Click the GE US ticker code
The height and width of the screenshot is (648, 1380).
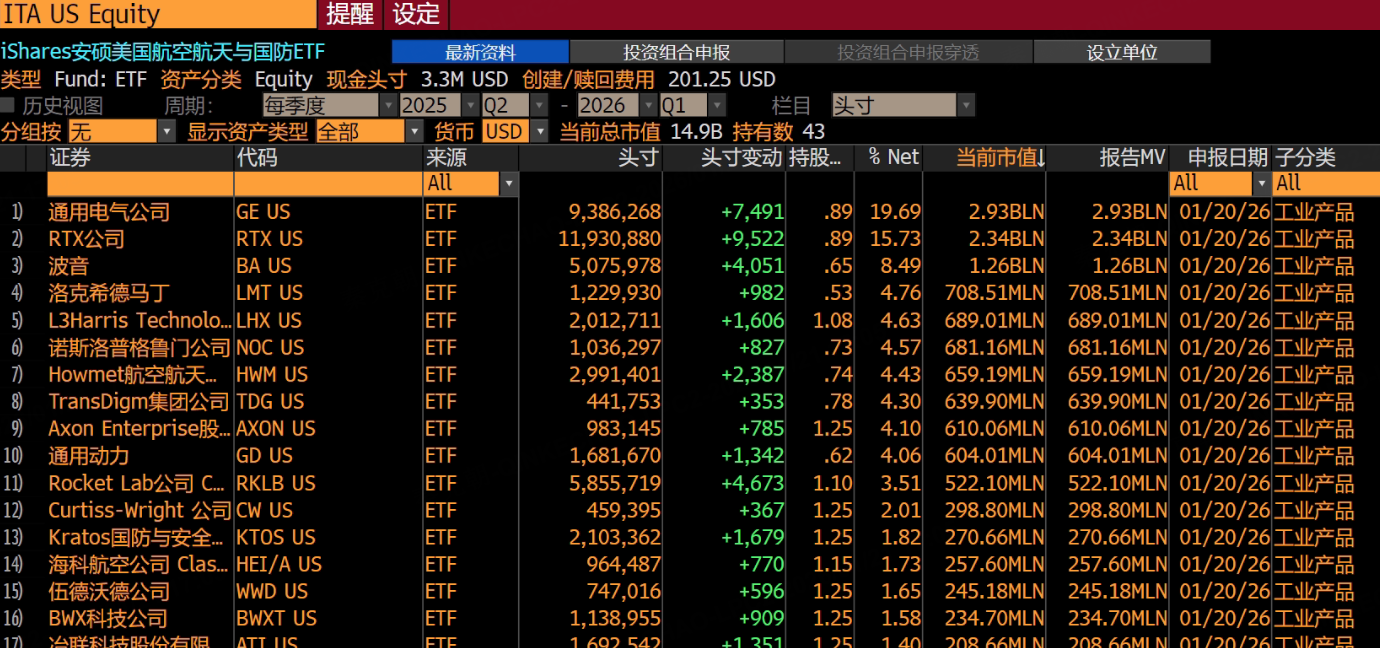coord(263,212)
